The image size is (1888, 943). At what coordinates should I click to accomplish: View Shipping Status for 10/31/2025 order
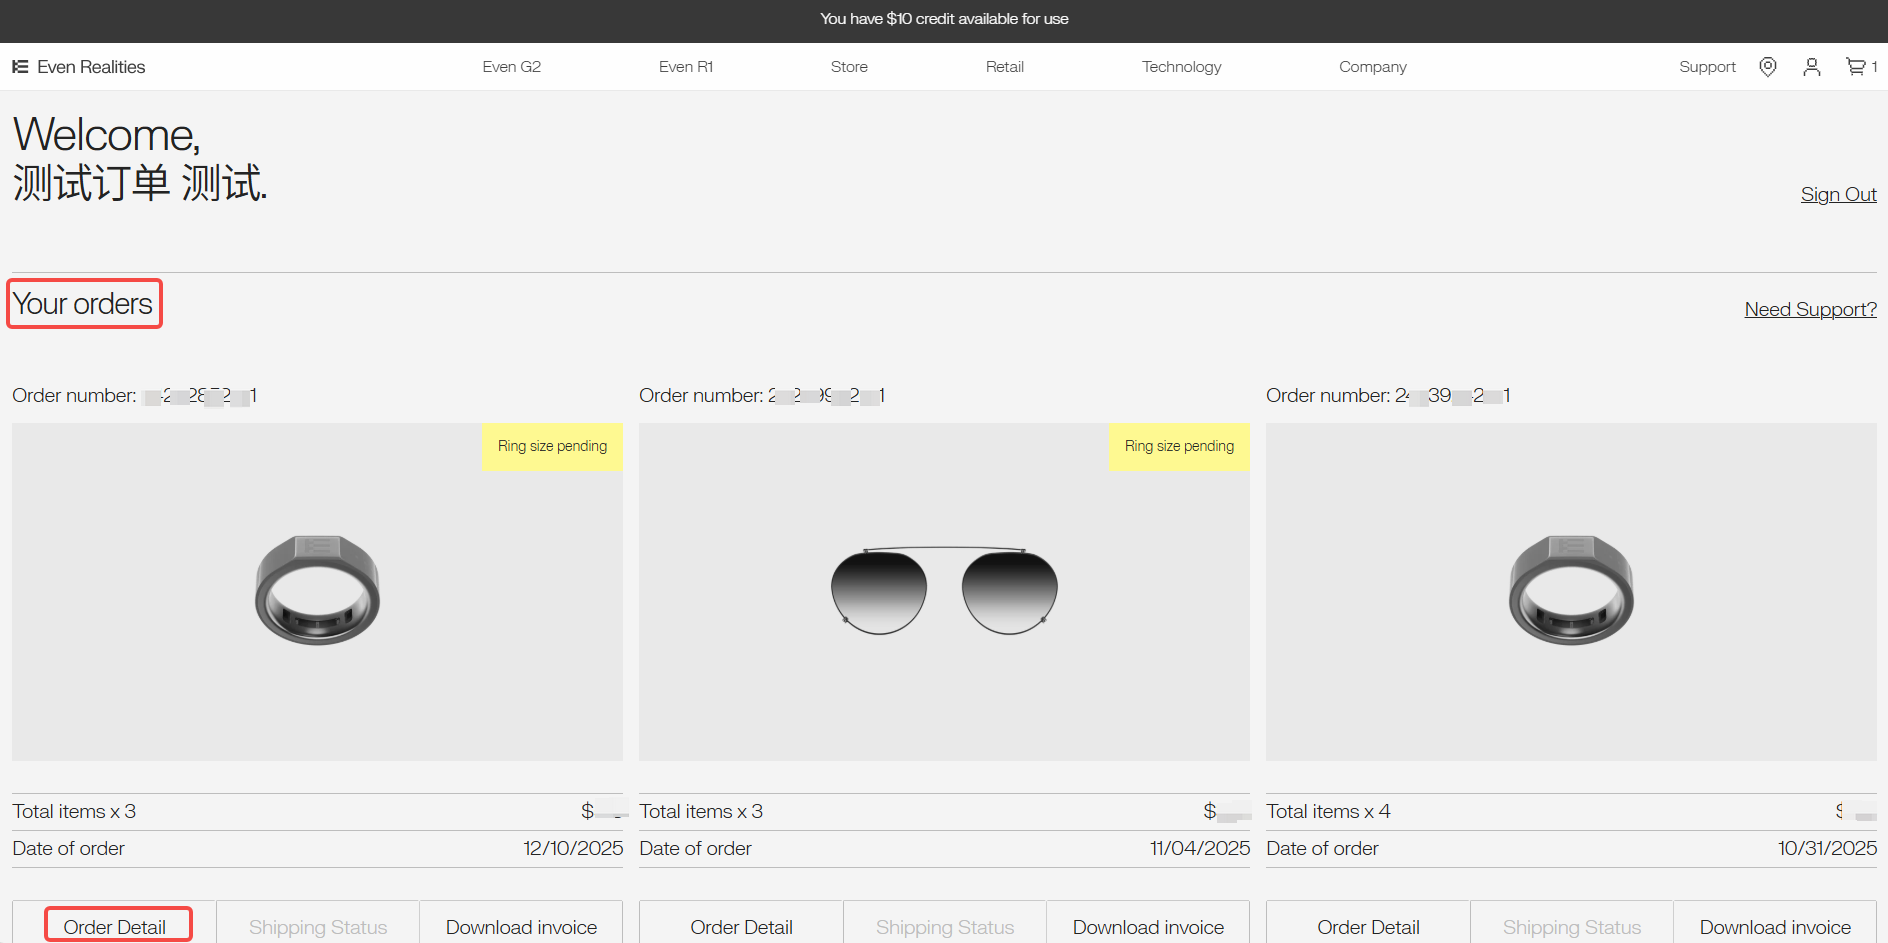(1572, 927)
